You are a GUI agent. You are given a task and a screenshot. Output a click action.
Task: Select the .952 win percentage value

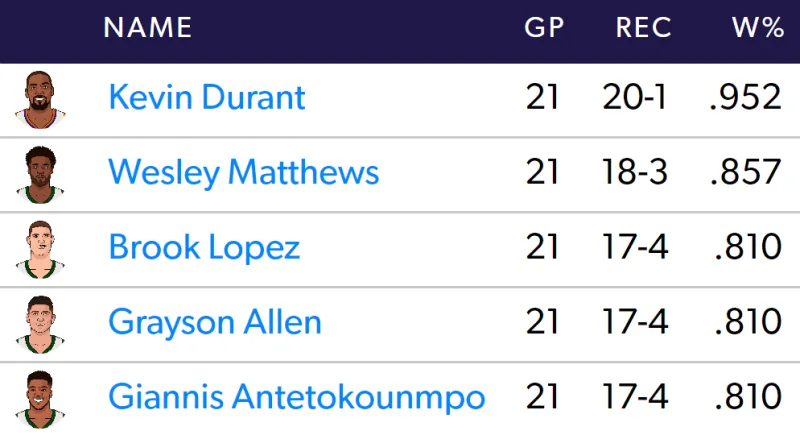[745, 97]
